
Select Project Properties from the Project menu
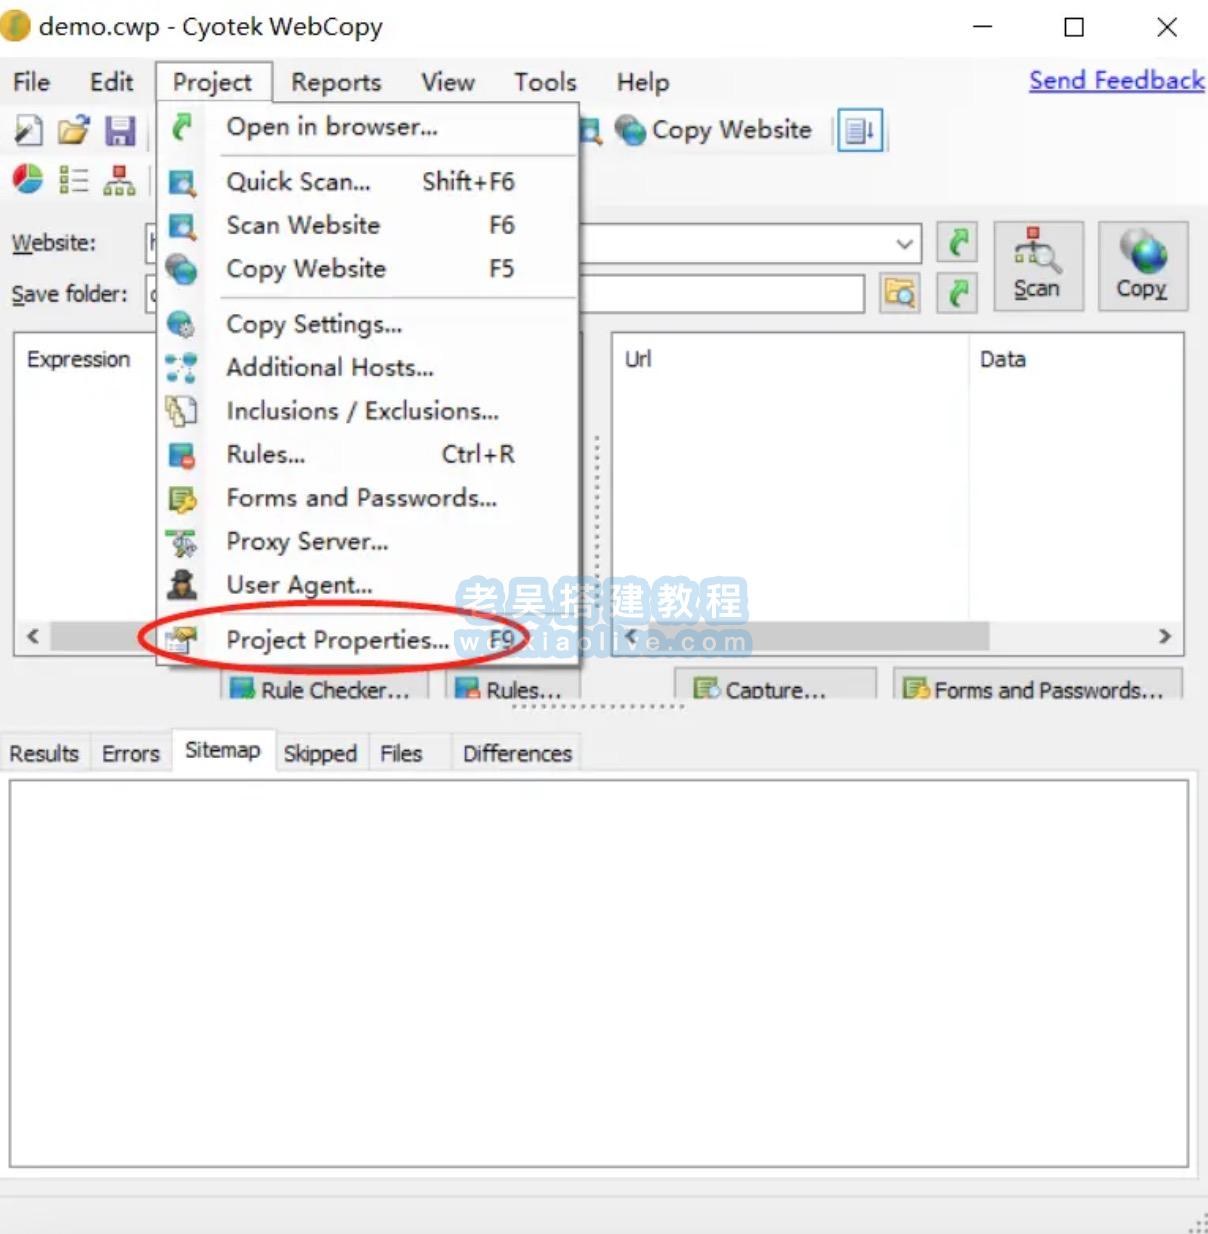click(337, 640)
